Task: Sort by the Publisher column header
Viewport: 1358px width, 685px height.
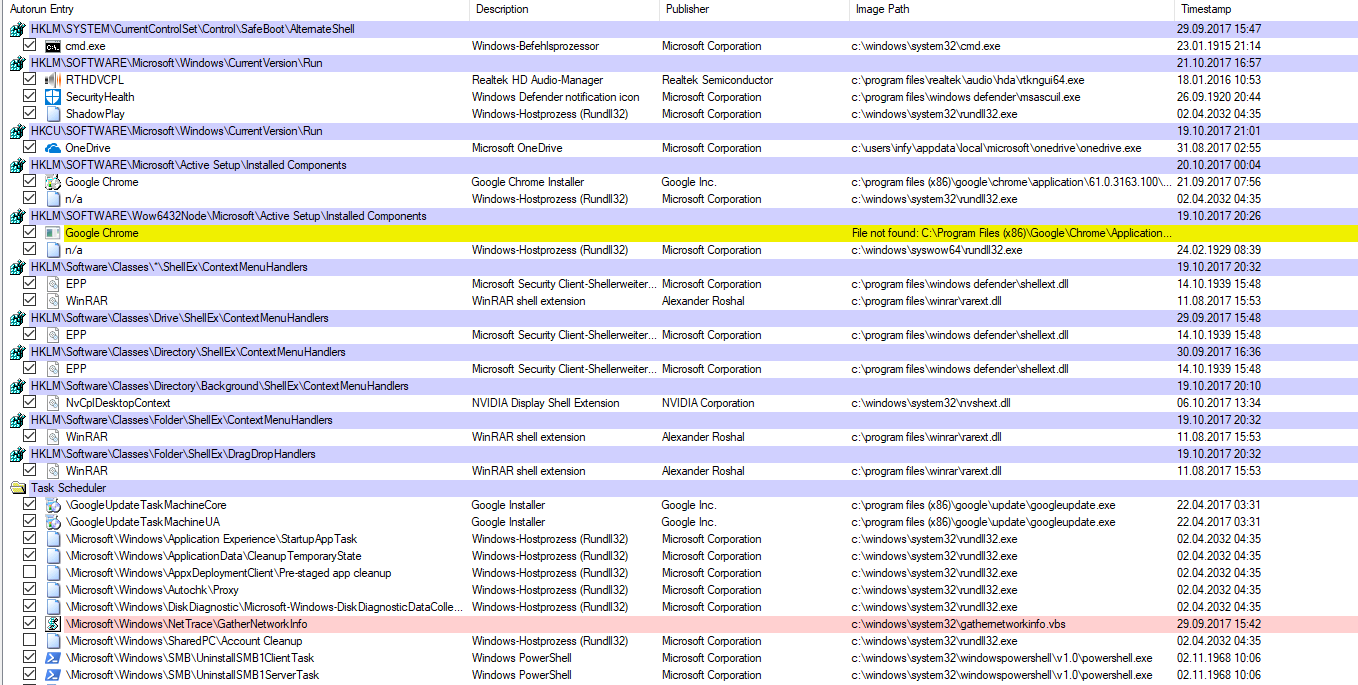Action: tap(755, 9)
